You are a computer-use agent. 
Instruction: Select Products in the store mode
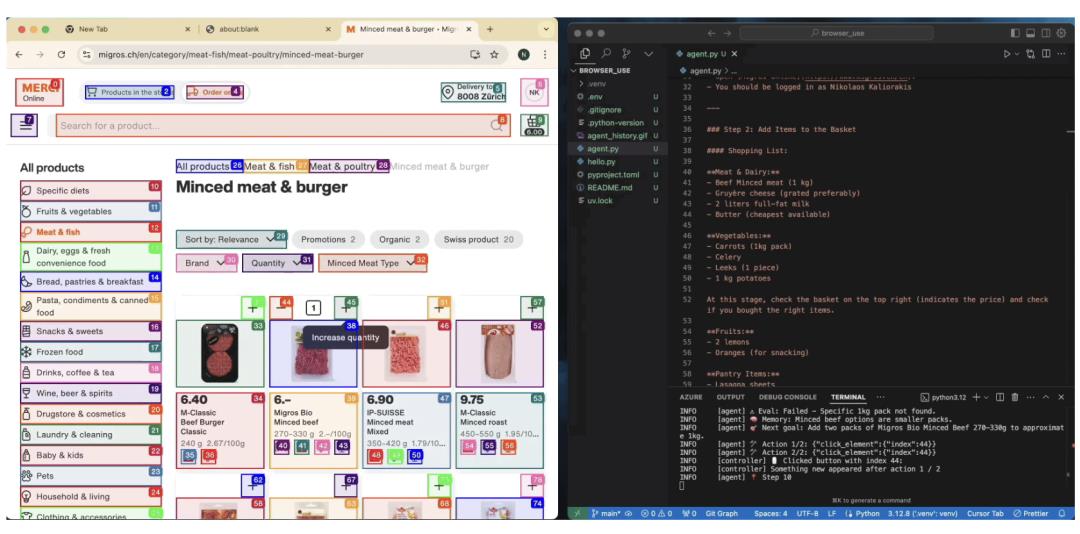point(129,92)
